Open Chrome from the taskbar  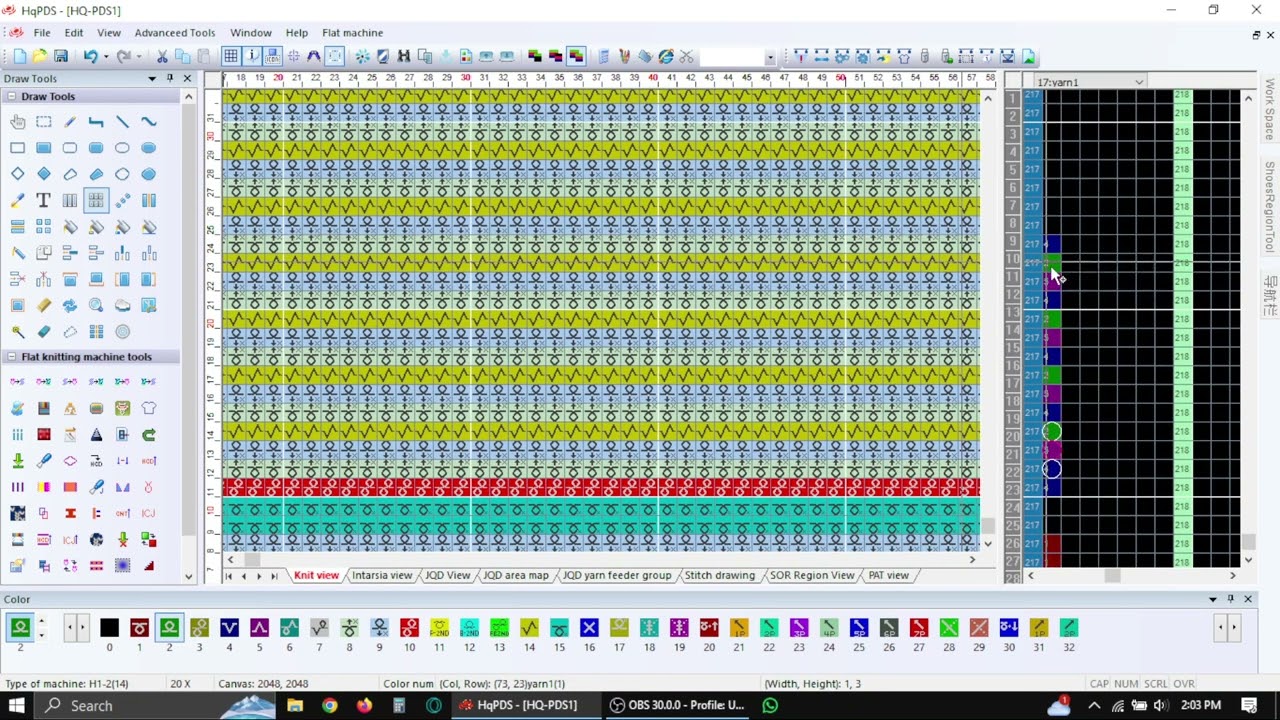pyautogui.click(x=329, y=705)
